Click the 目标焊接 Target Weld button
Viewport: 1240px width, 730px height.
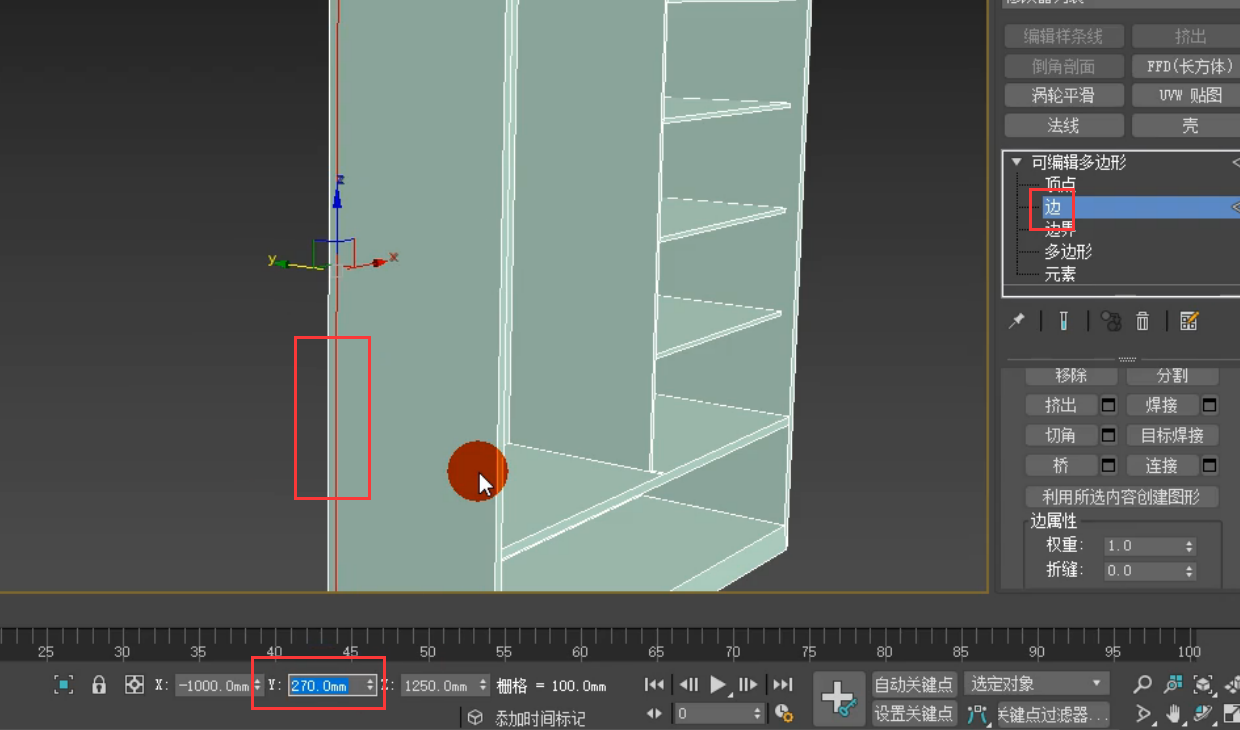click(x=1173, y=435)
